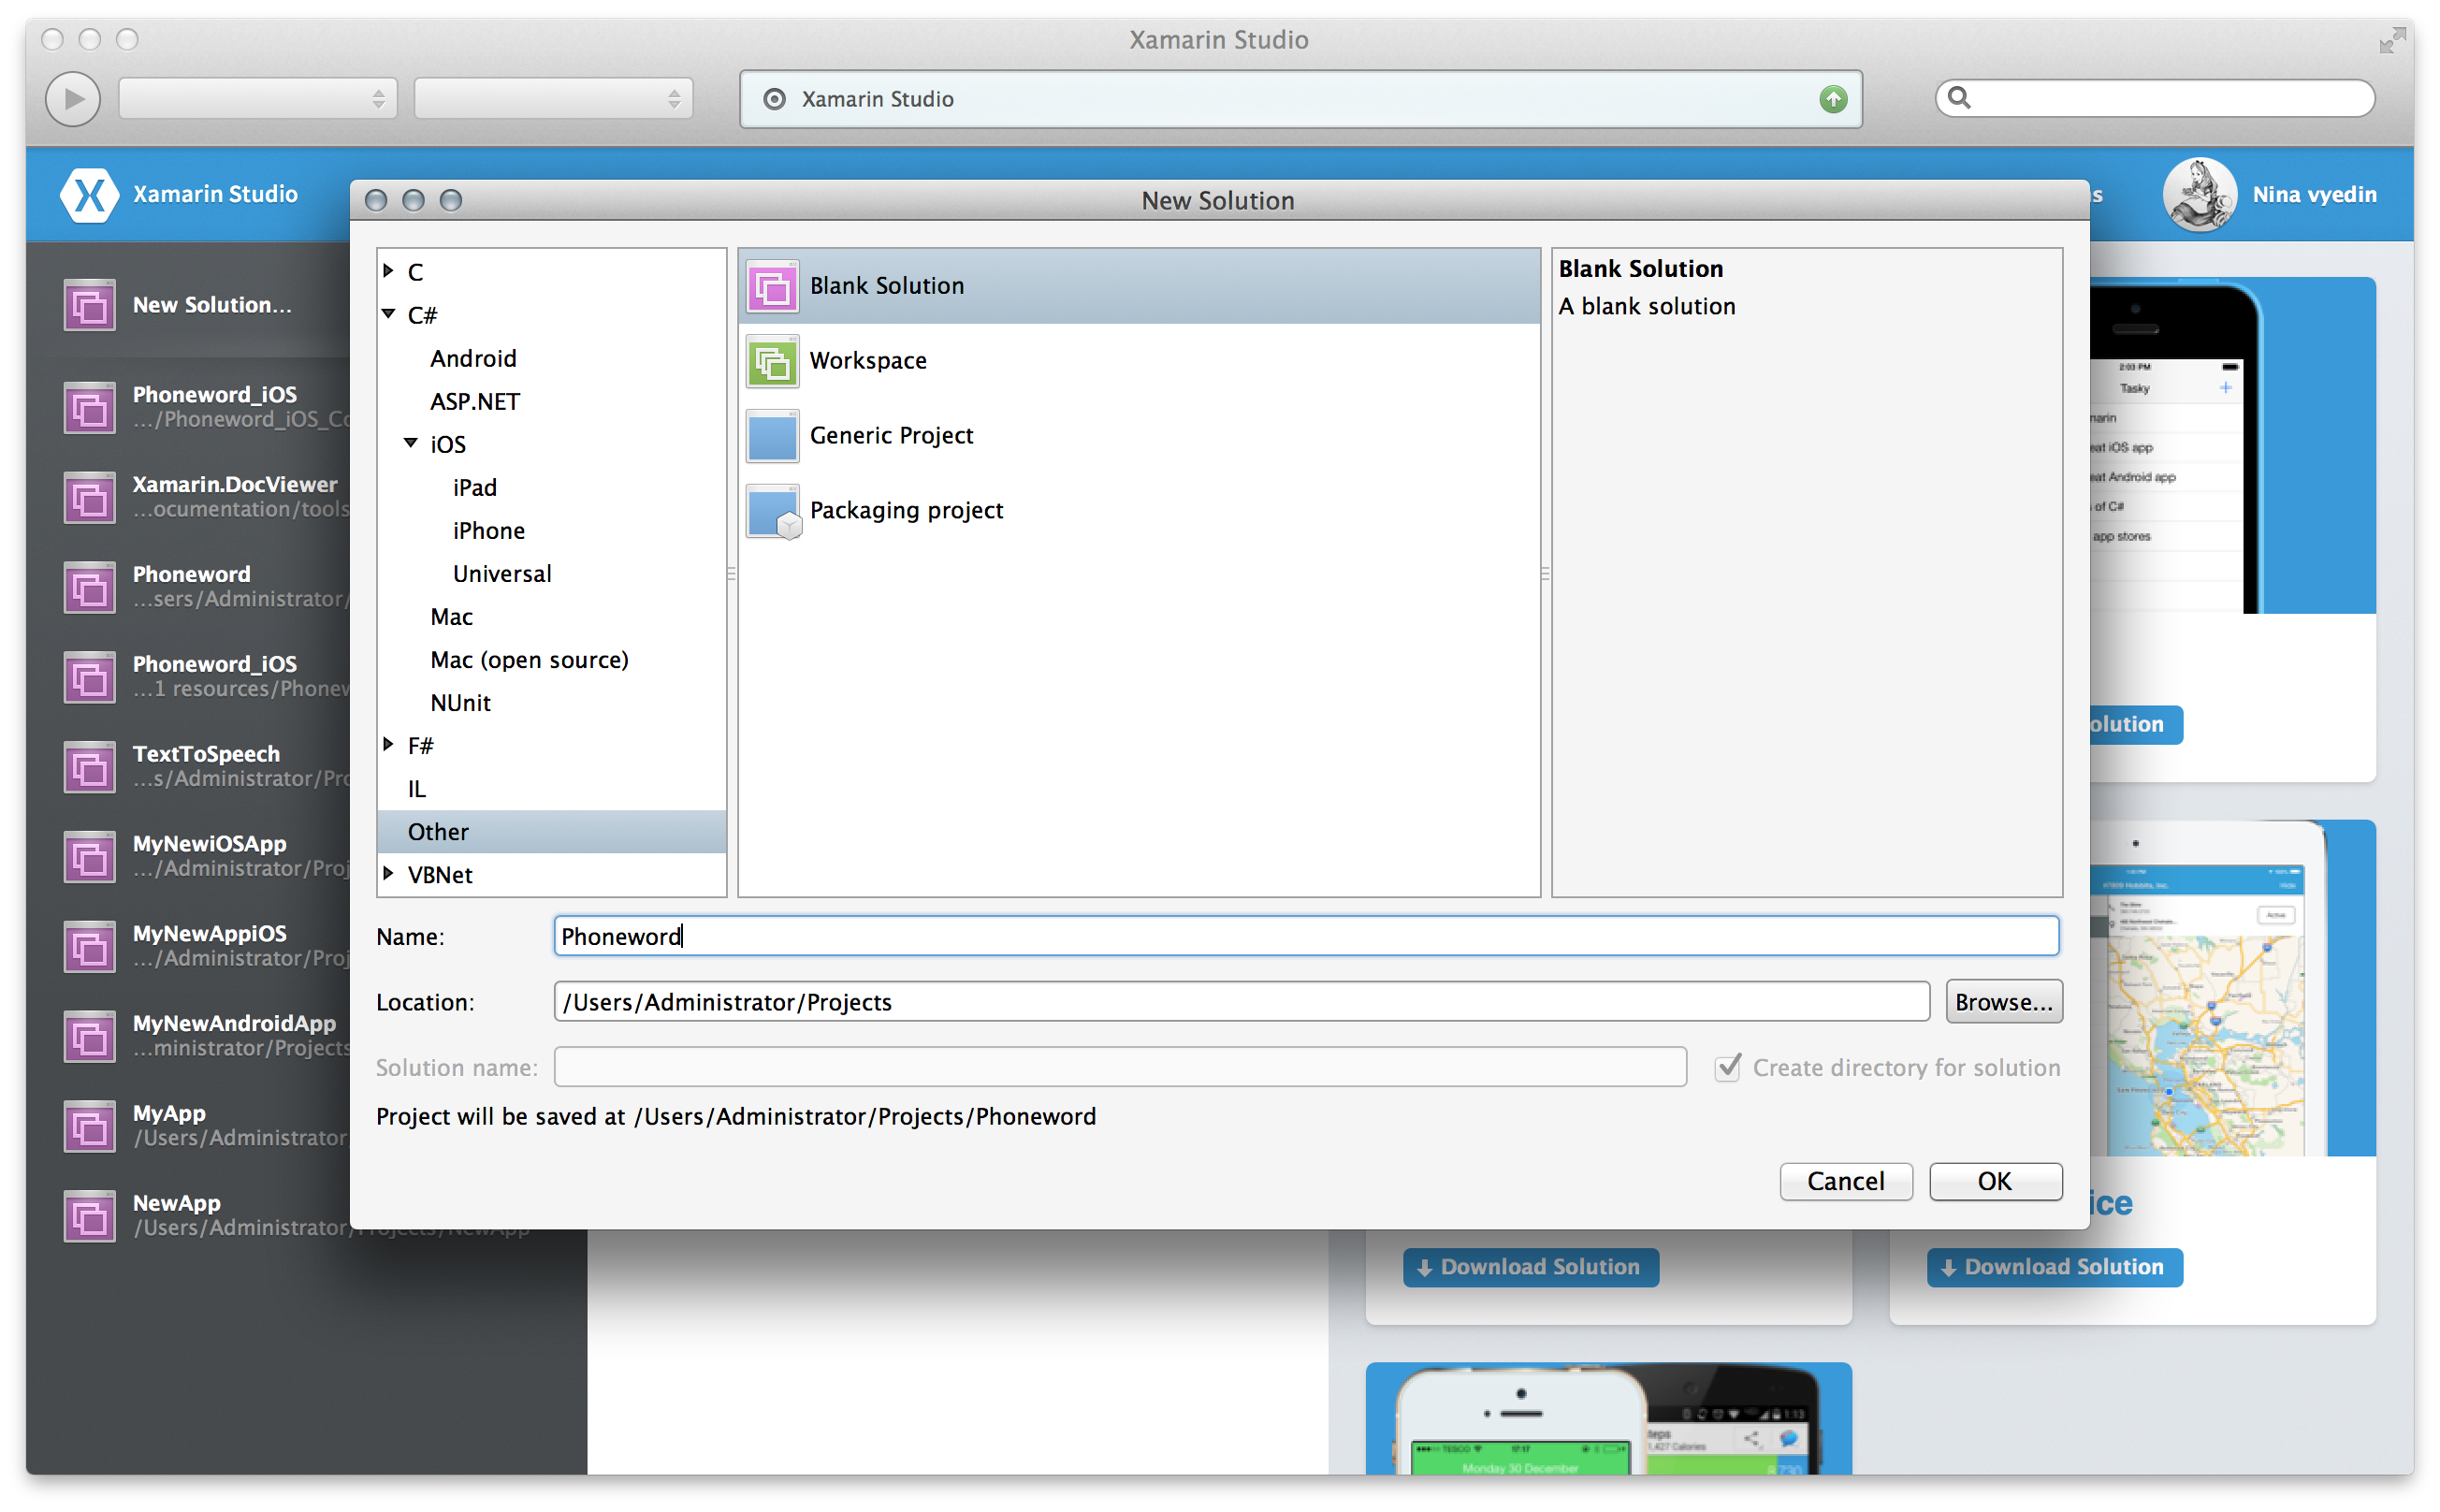The width and height of the screenshot is (2440, 1512).
Task: Select the Workspace template icon
Action: coord(772,361)
